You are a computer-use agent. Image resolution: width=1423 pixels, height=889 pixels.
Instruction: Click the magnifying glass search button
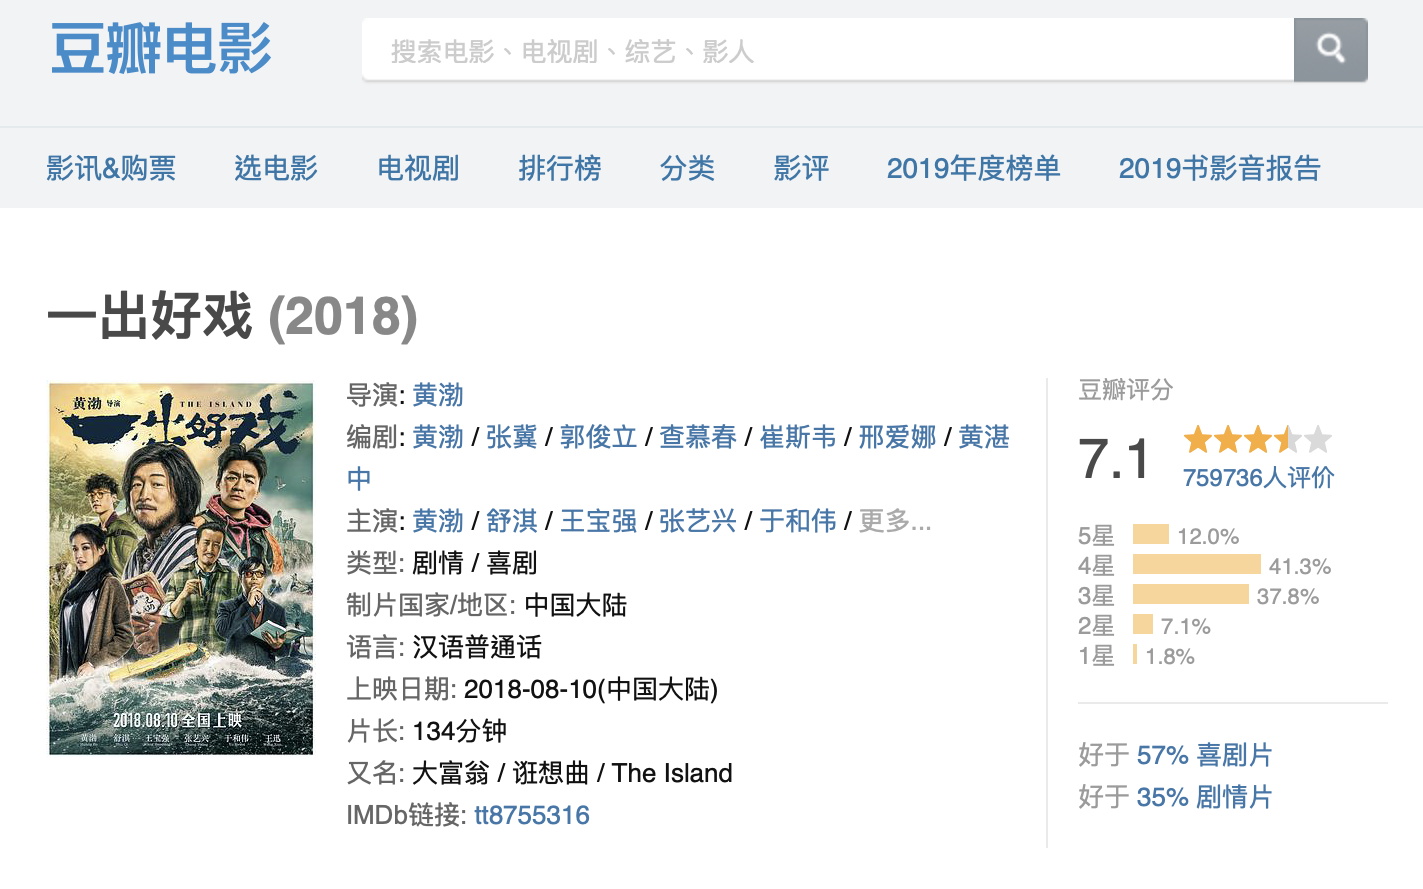click(x=1330, y=49)
